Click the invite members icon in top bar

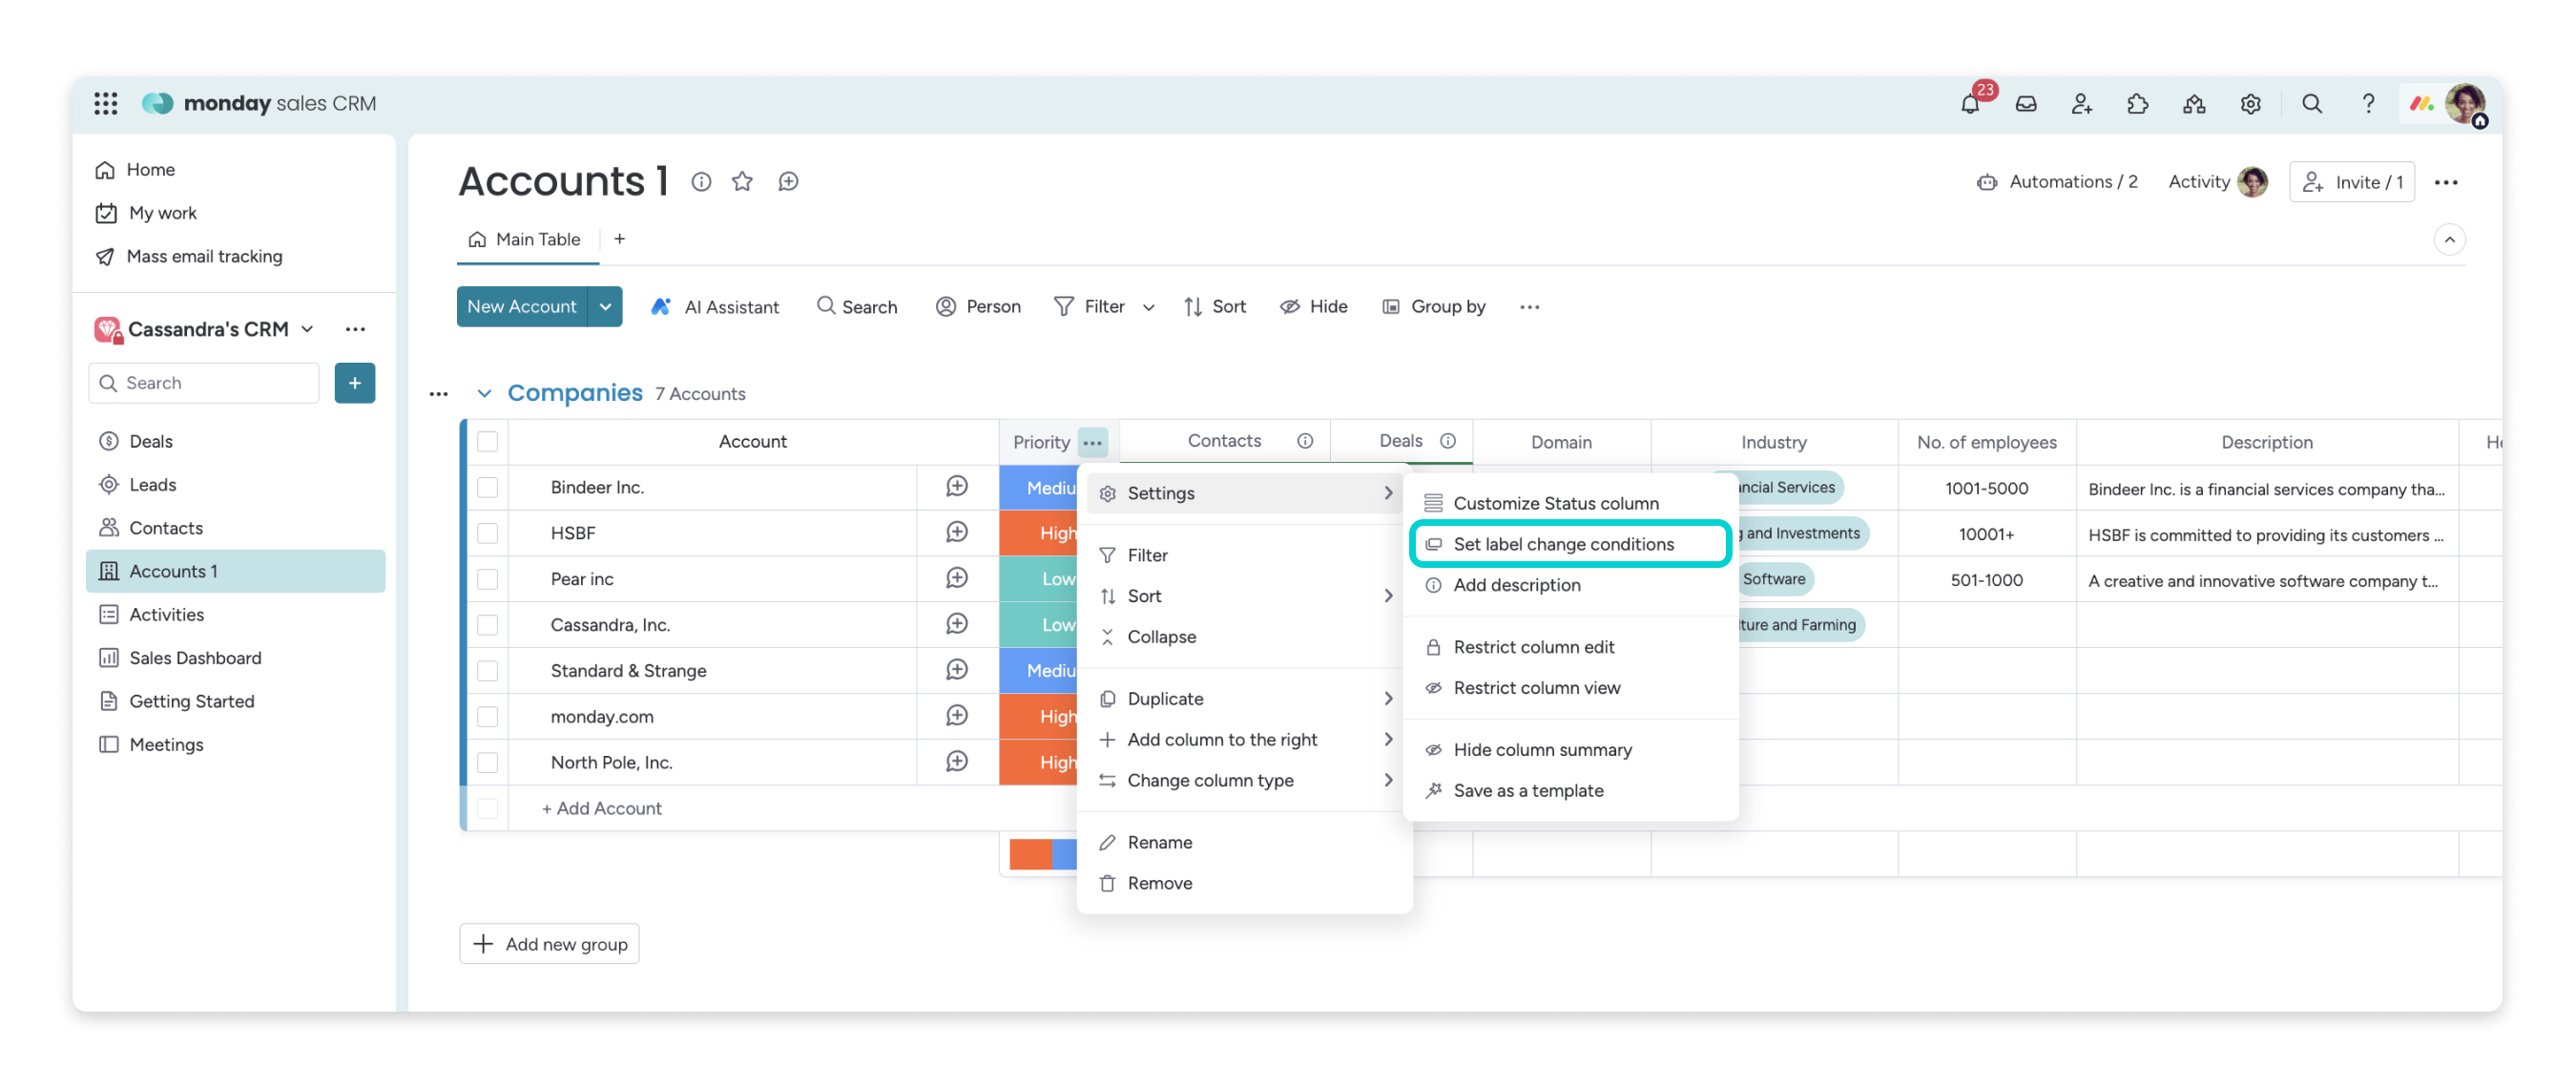click(2082, 103)
